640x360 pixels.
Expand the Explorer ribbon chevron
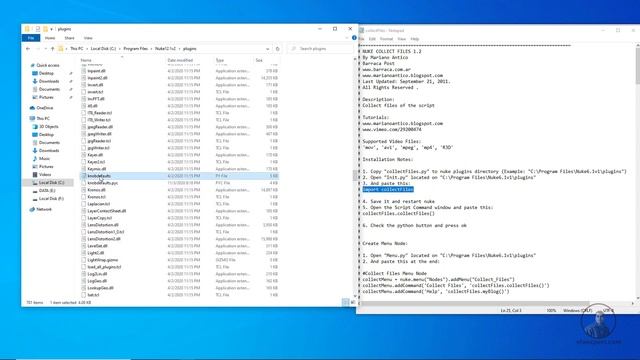pos(347,38)
